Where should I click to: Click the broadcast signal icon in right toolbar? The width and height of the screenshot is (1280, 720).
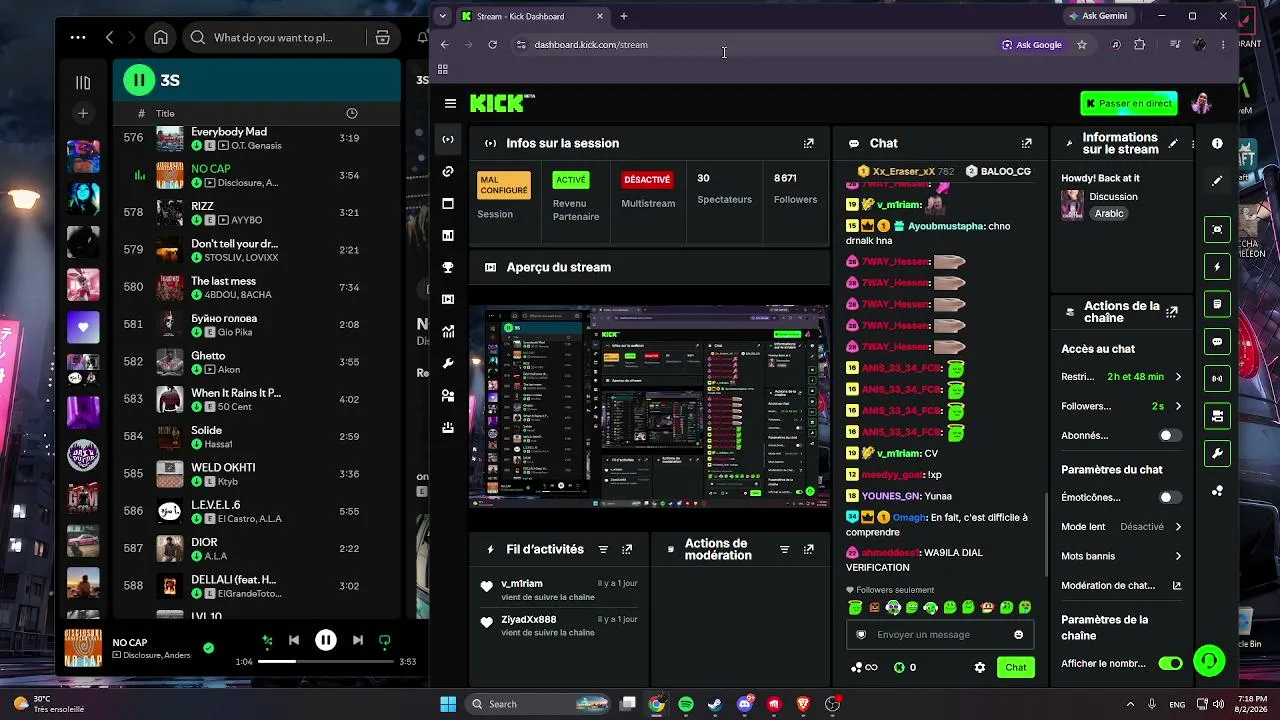pyautogui.click(x=1217, y=379)
